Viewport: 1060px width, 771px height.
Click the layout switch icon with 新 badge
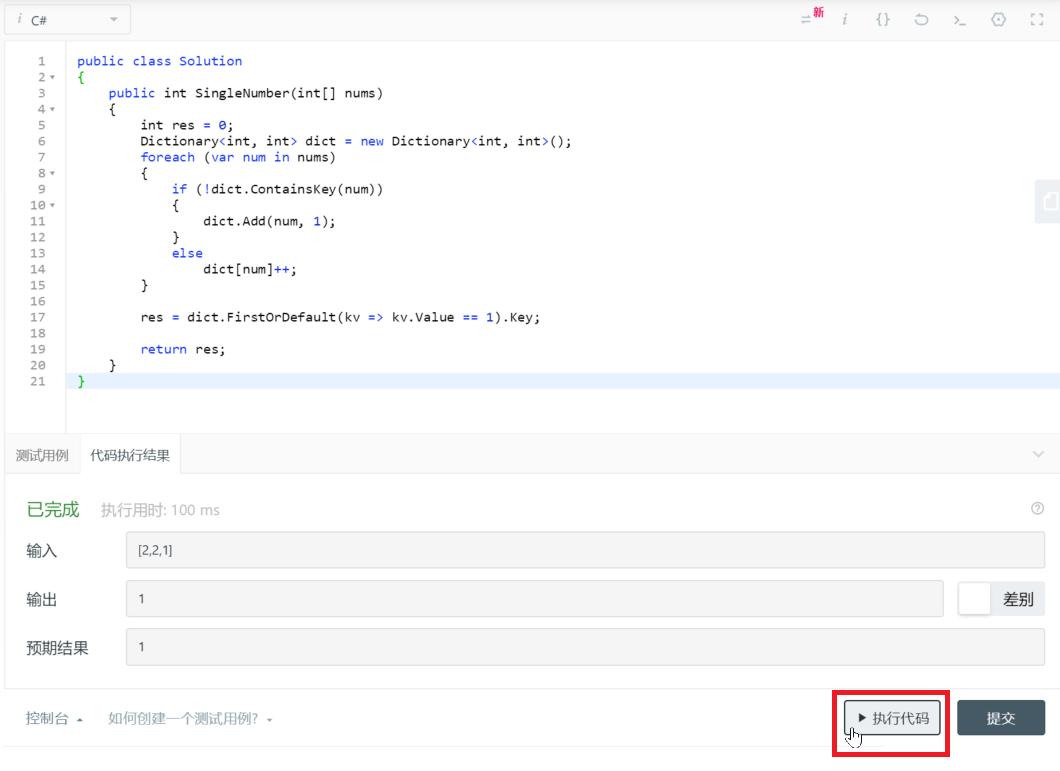pyautogui.click(x=808, y=18)
